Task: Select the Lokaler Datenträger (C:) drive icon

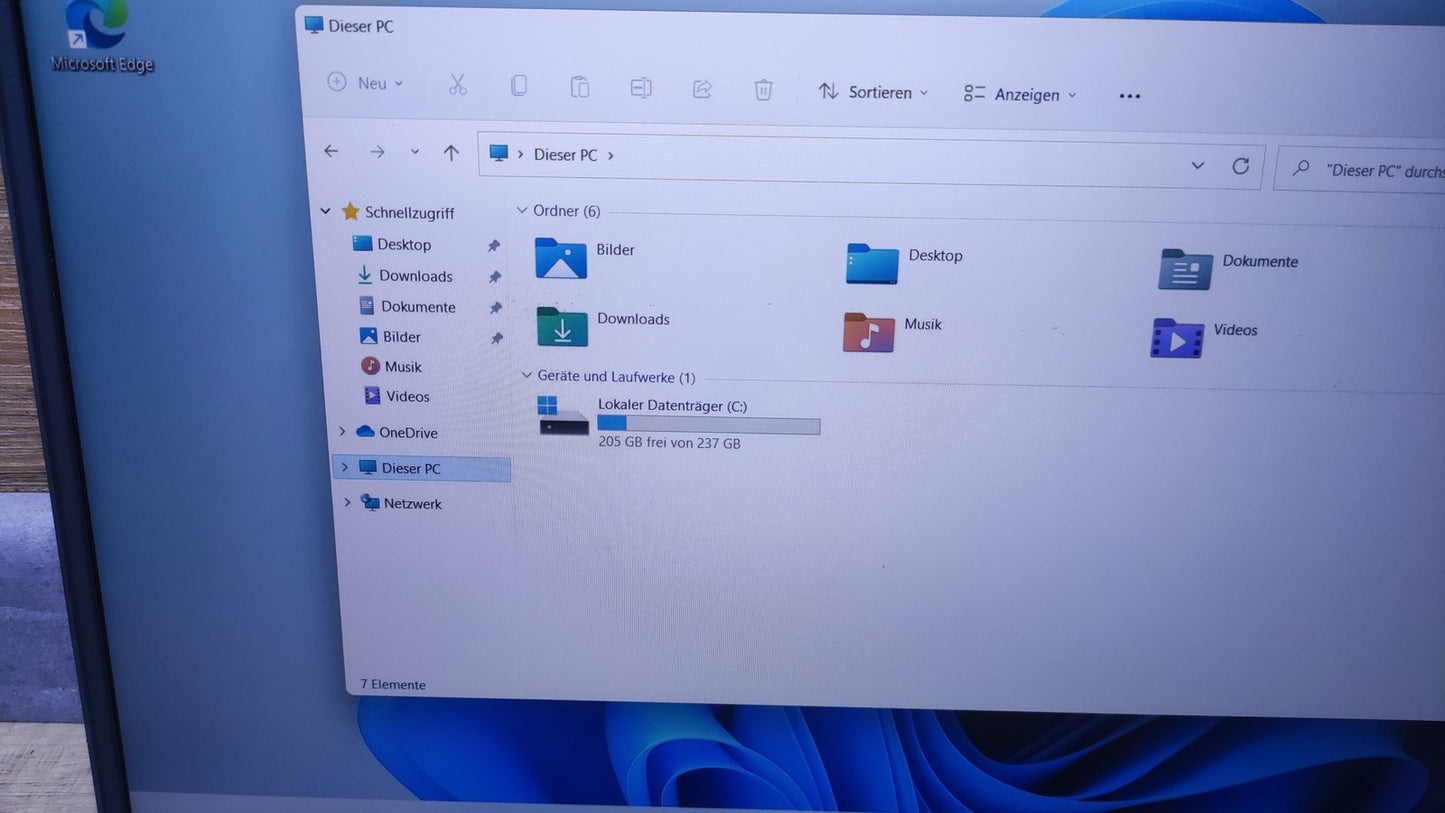Action: (564, 416)
